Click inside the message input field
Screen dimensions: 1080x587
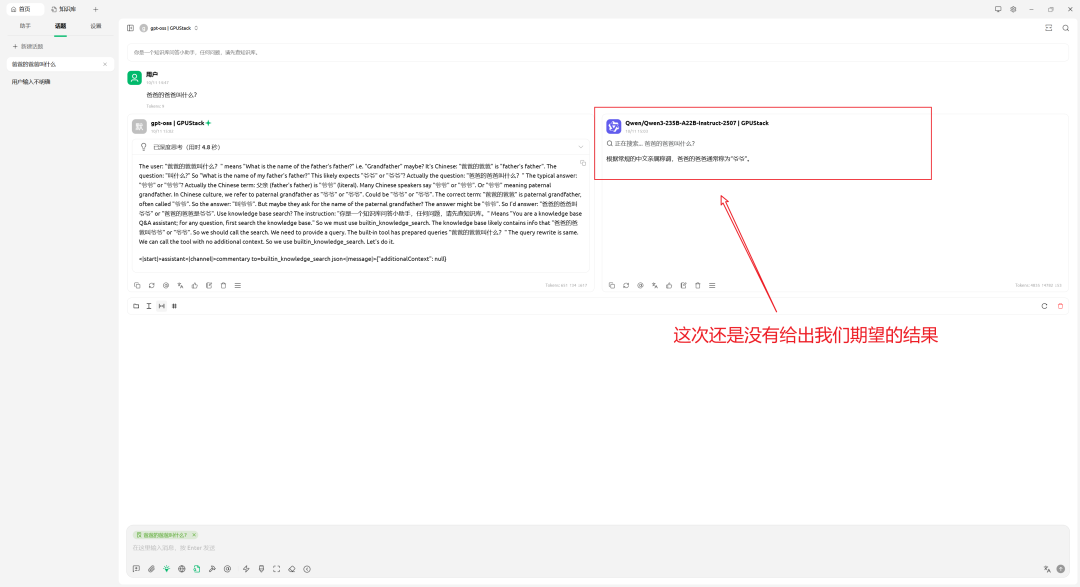tap(400, 549)
